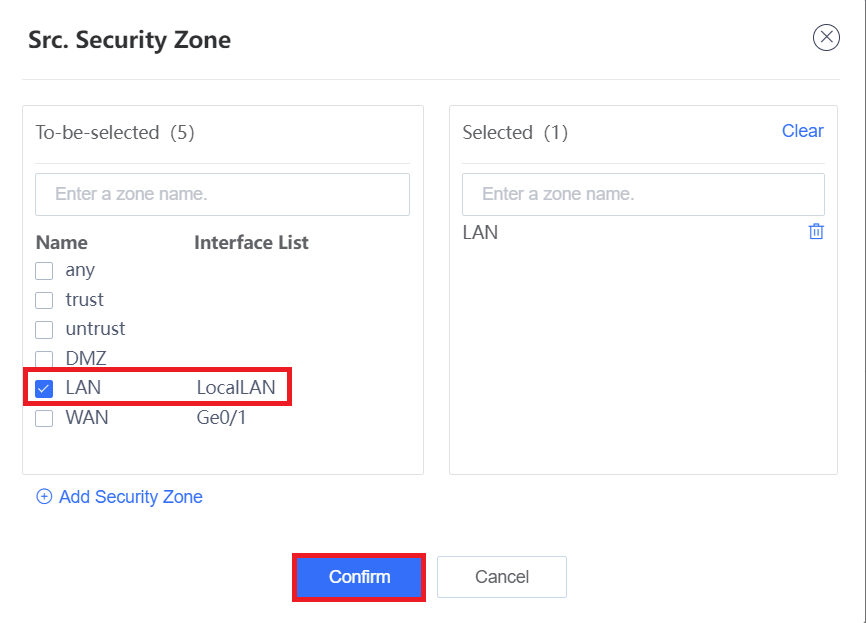Close the Src. Security Zone dialog

point(826,38)
